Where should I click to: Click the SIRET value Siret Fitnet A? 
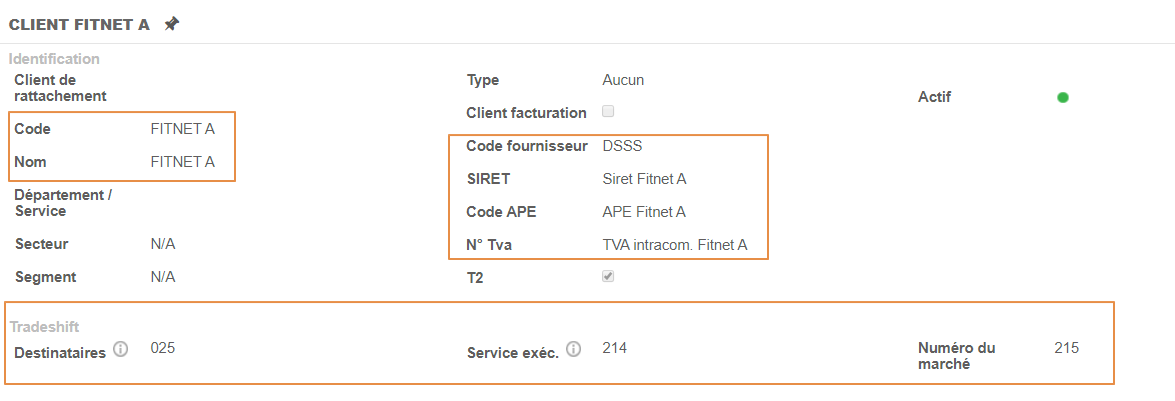coord(644,179)
